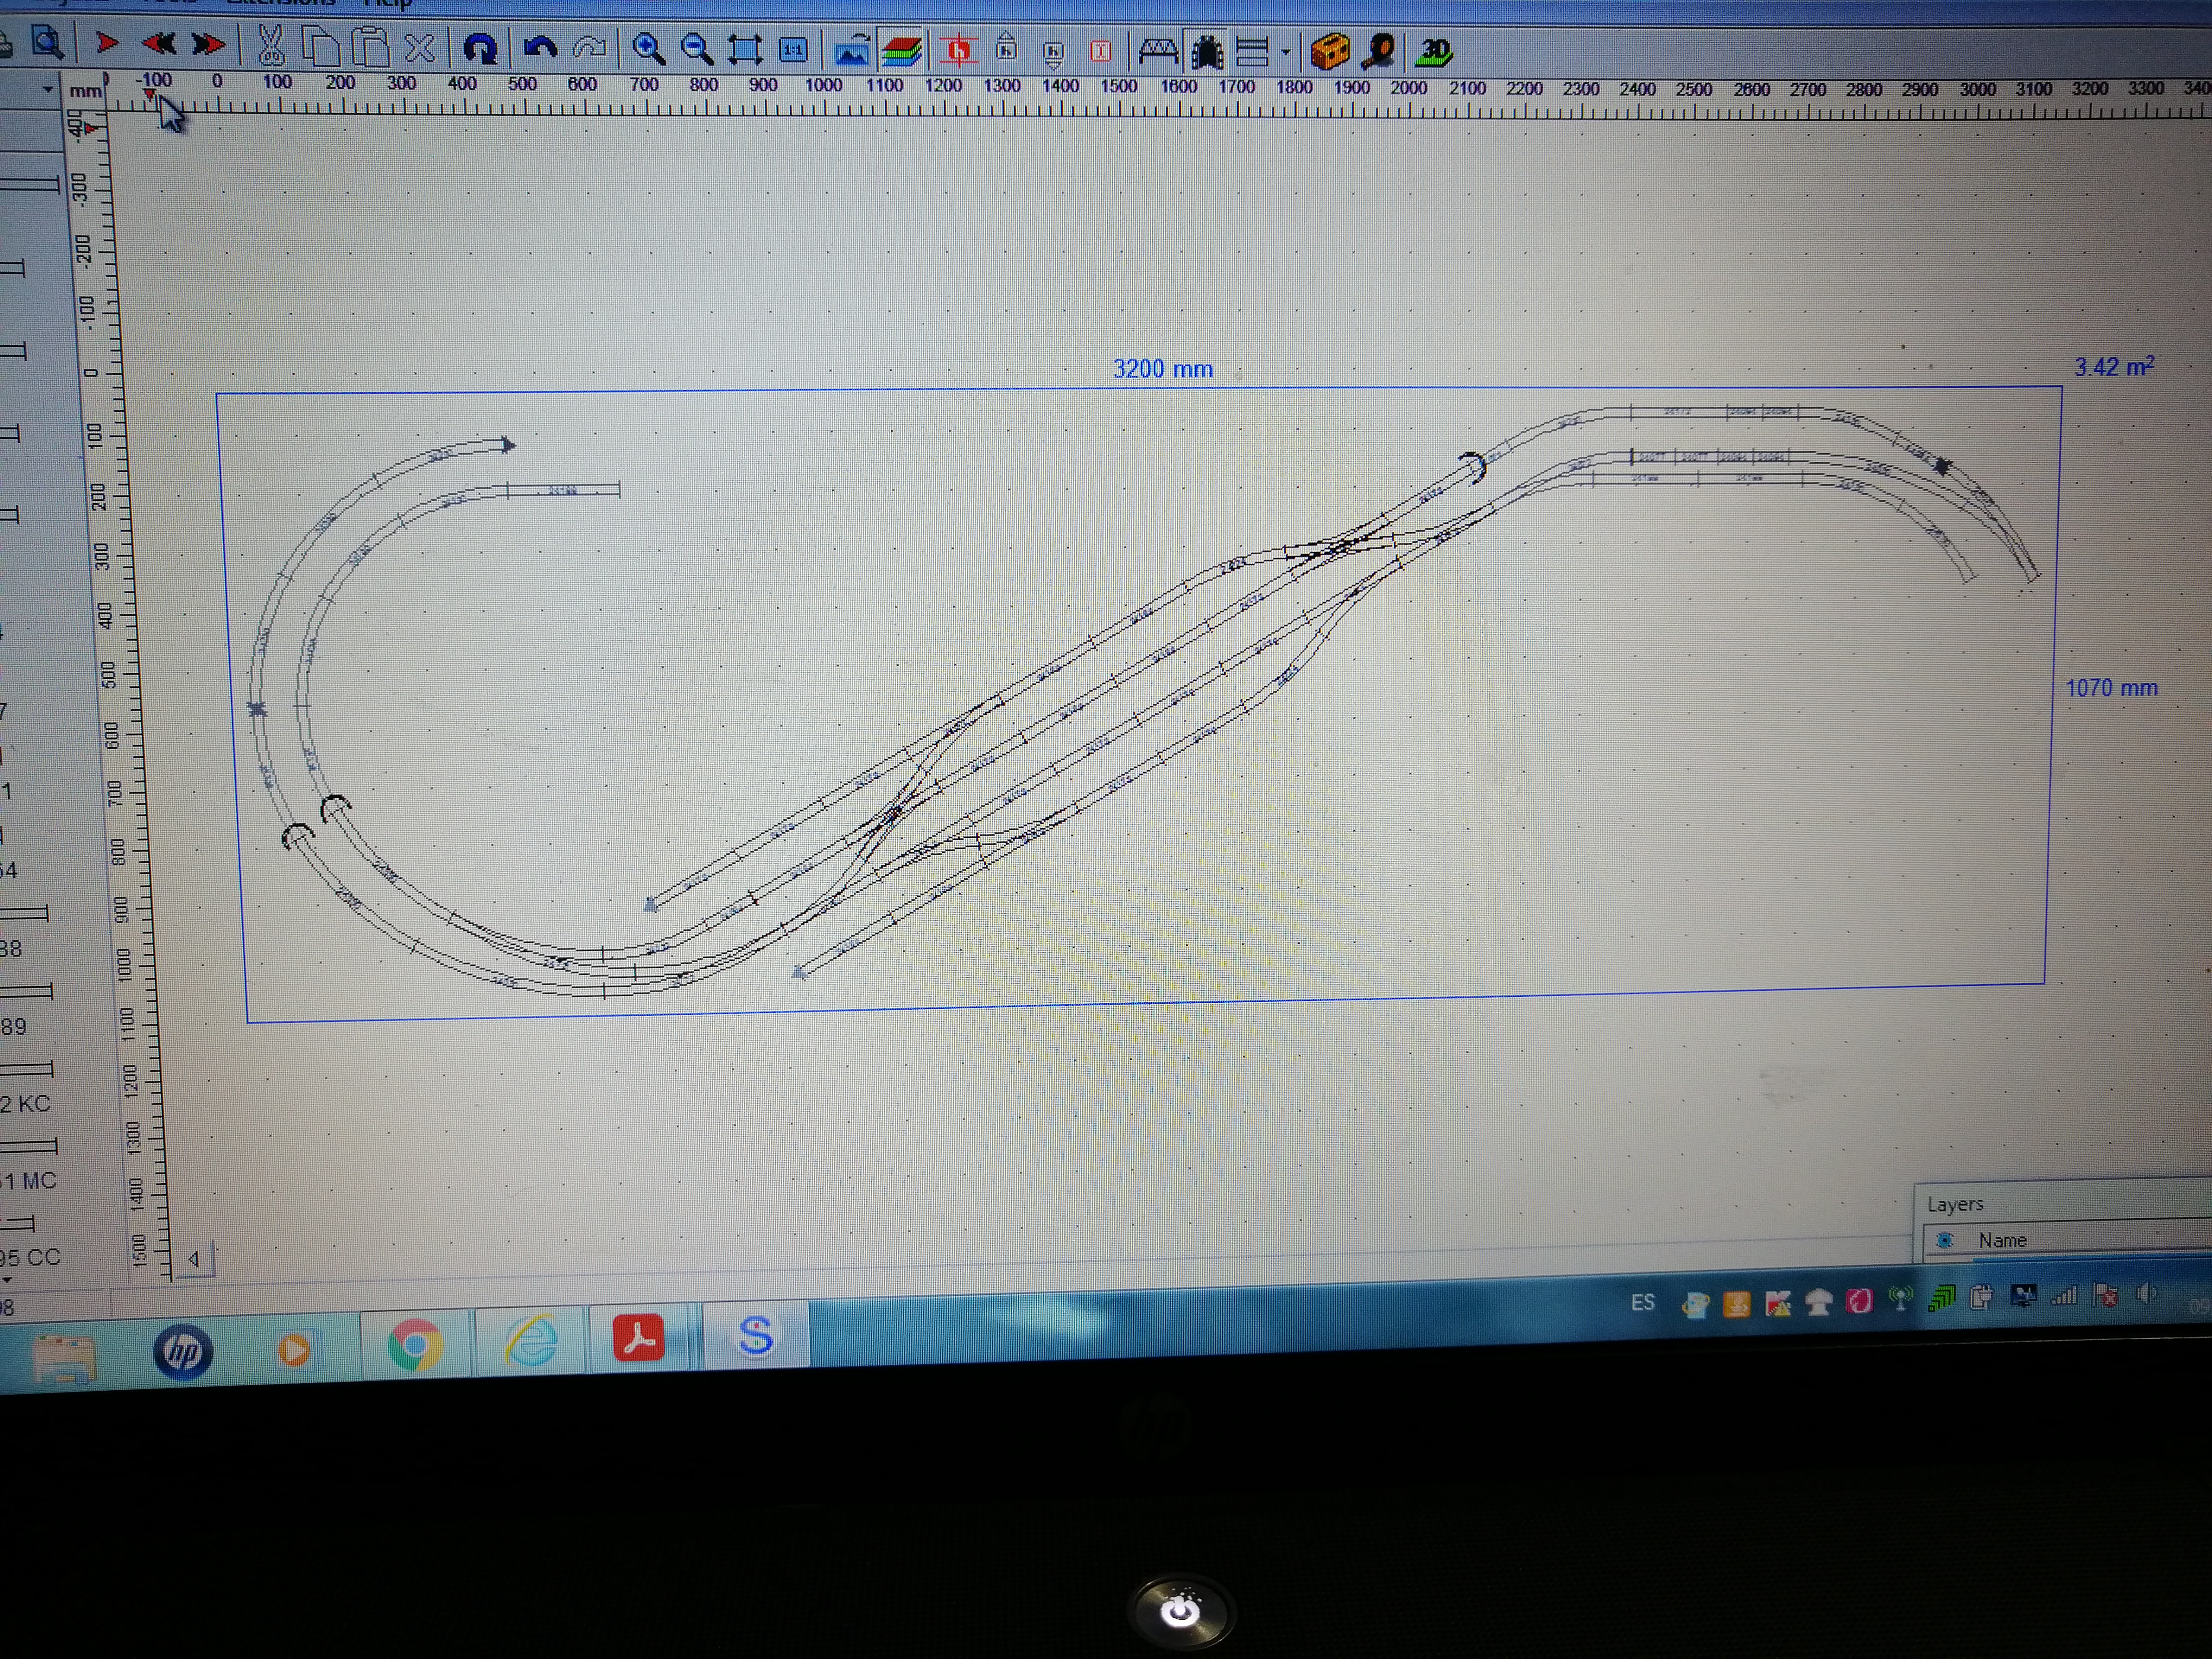Copy selected tracks icon

click(321, 46)
